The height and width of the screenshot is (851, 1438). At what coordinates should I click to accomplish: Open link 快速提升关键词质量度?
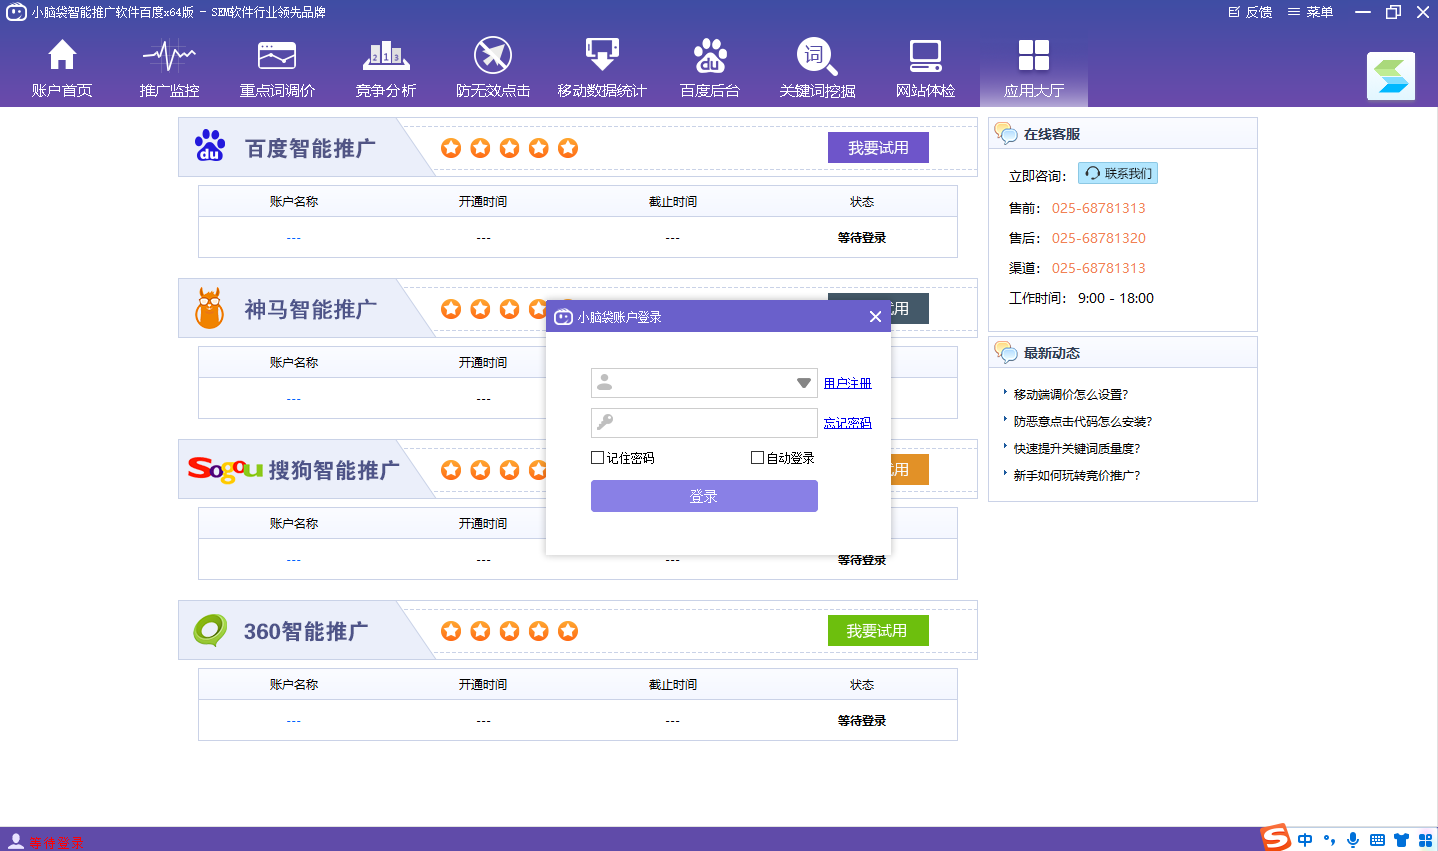coord(1076,449)
